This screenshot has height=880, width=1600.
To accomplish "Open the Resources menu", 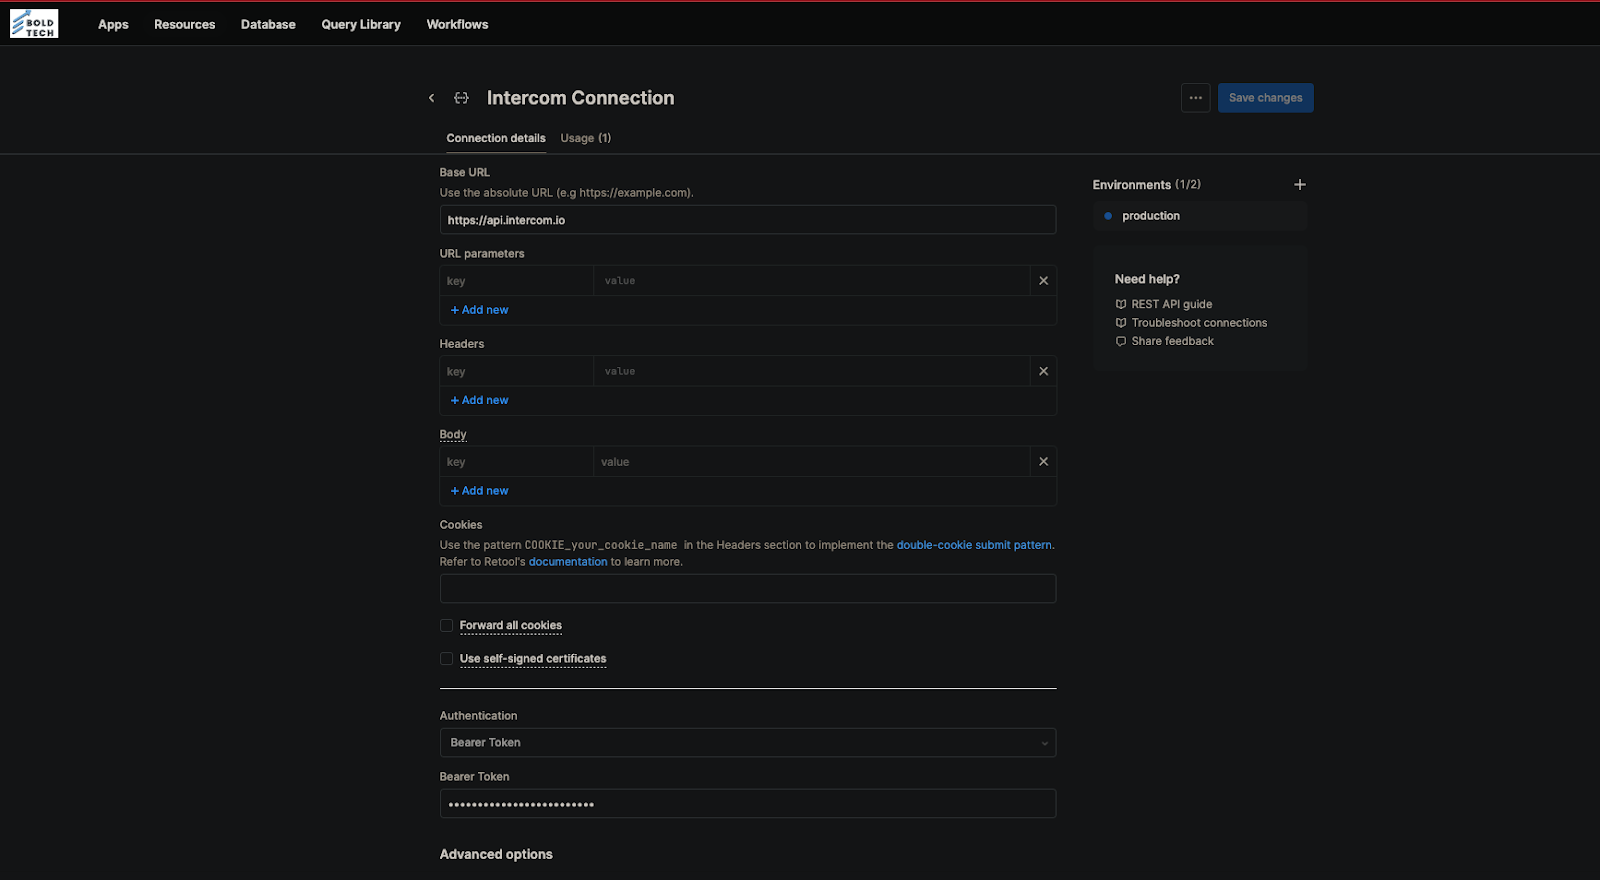I will pyautogui.click(x=185, y=24).
